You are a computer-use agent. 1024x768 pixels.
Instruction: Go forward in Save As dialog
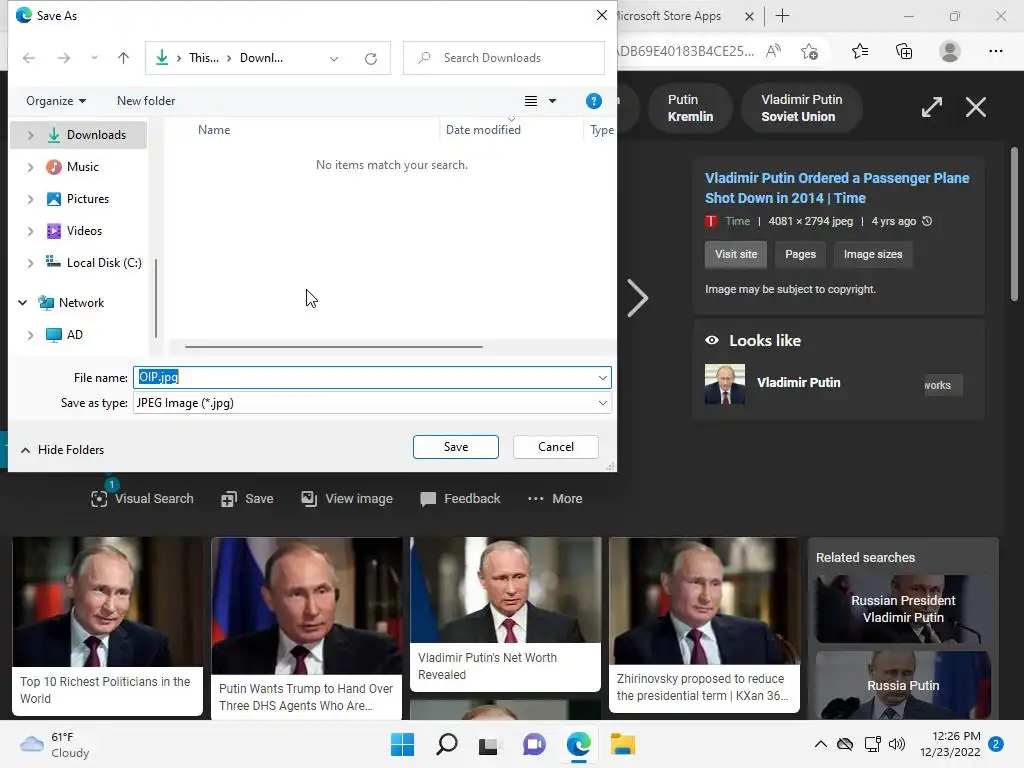click(x=63, y=58)
